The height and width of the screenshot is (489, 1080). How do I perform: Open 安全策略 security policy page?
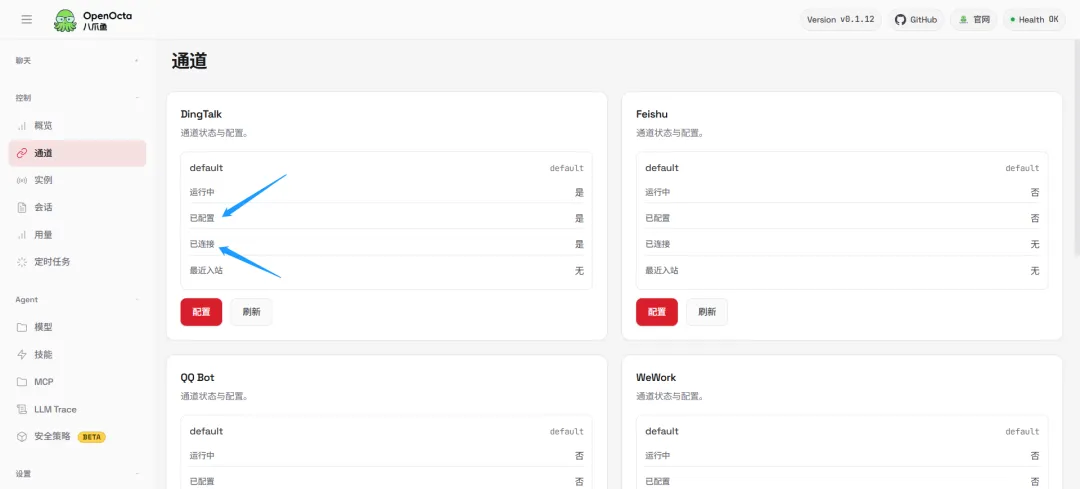[77, 437]
